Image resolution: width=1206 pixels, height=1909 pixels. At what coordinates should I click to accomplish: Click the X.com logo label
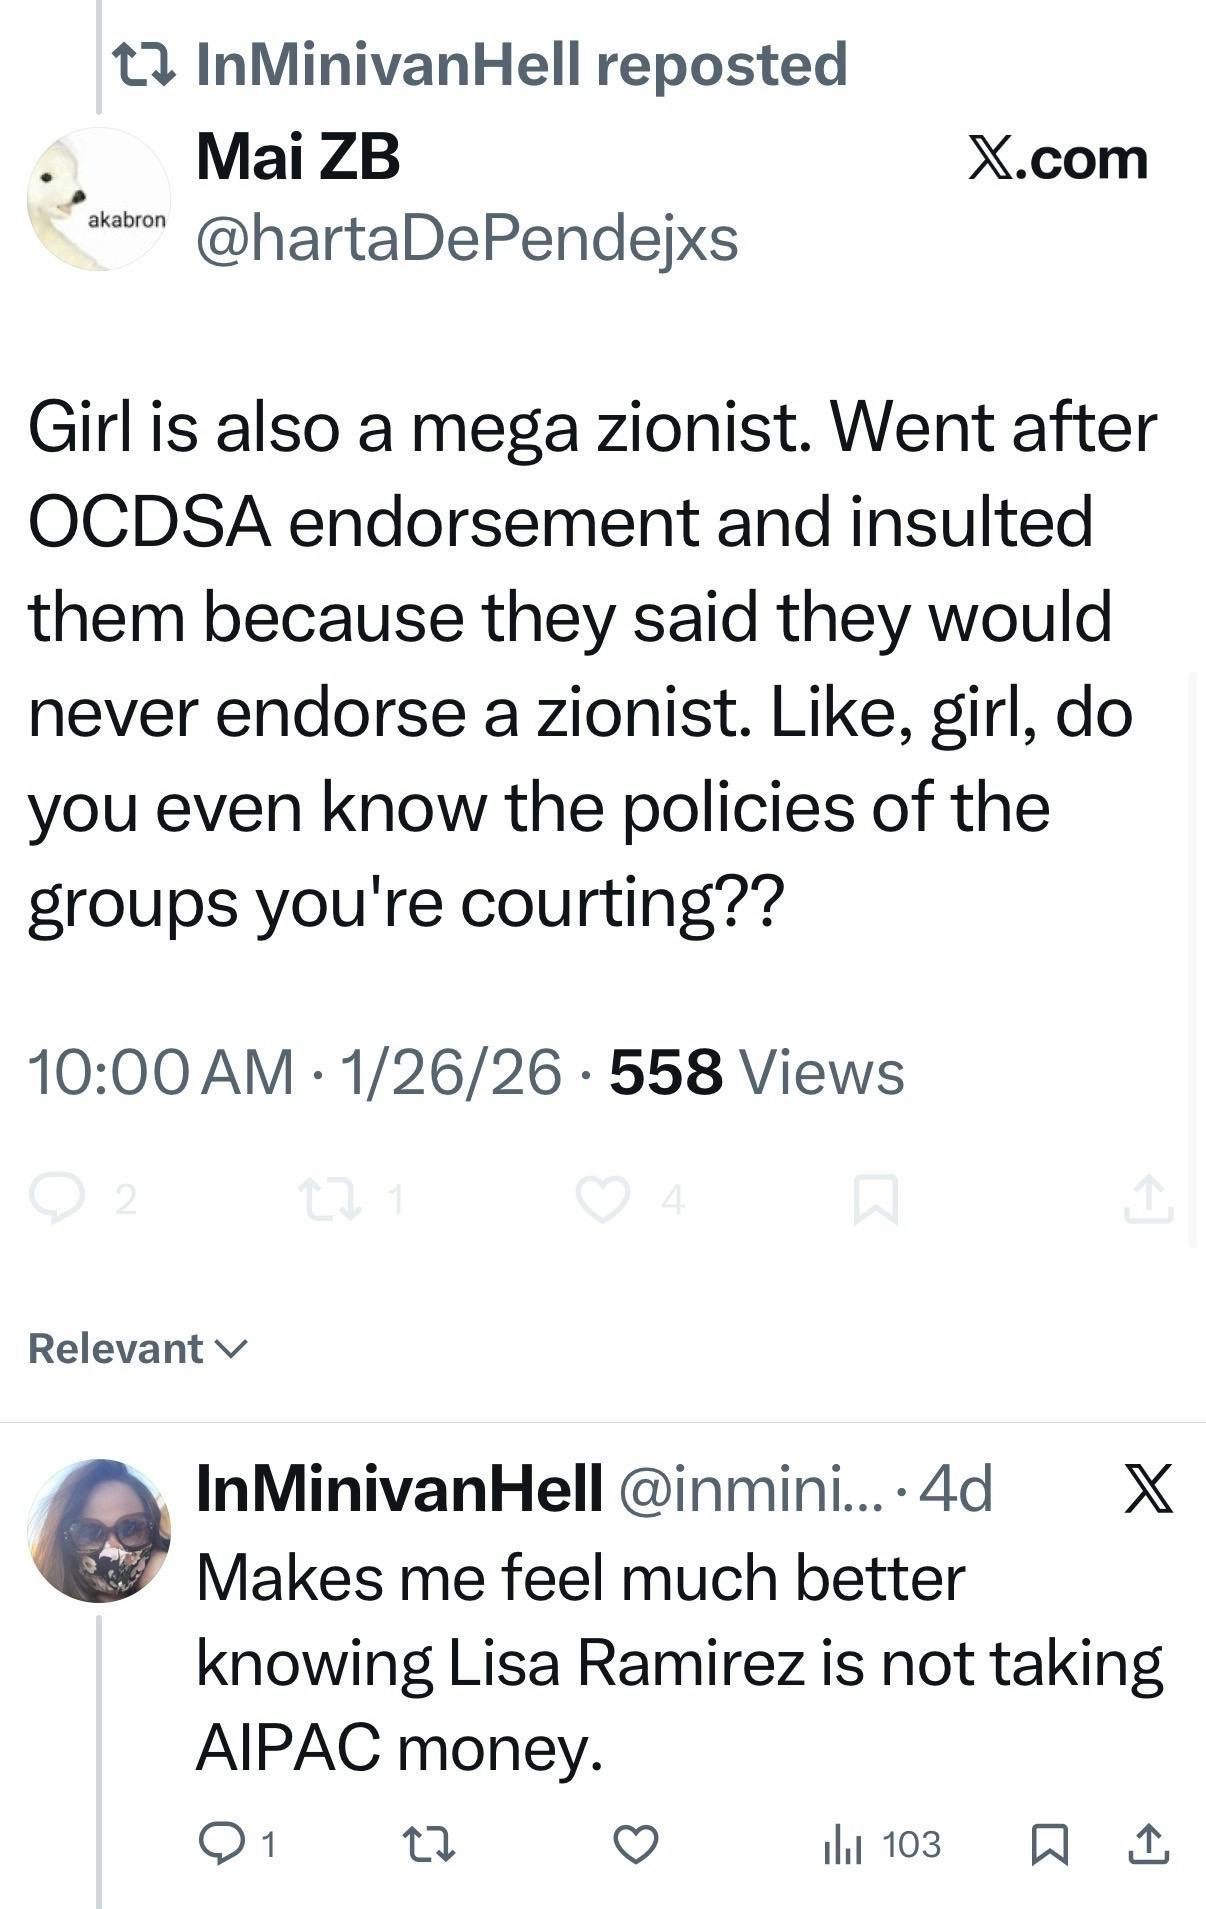(1057, 158)
